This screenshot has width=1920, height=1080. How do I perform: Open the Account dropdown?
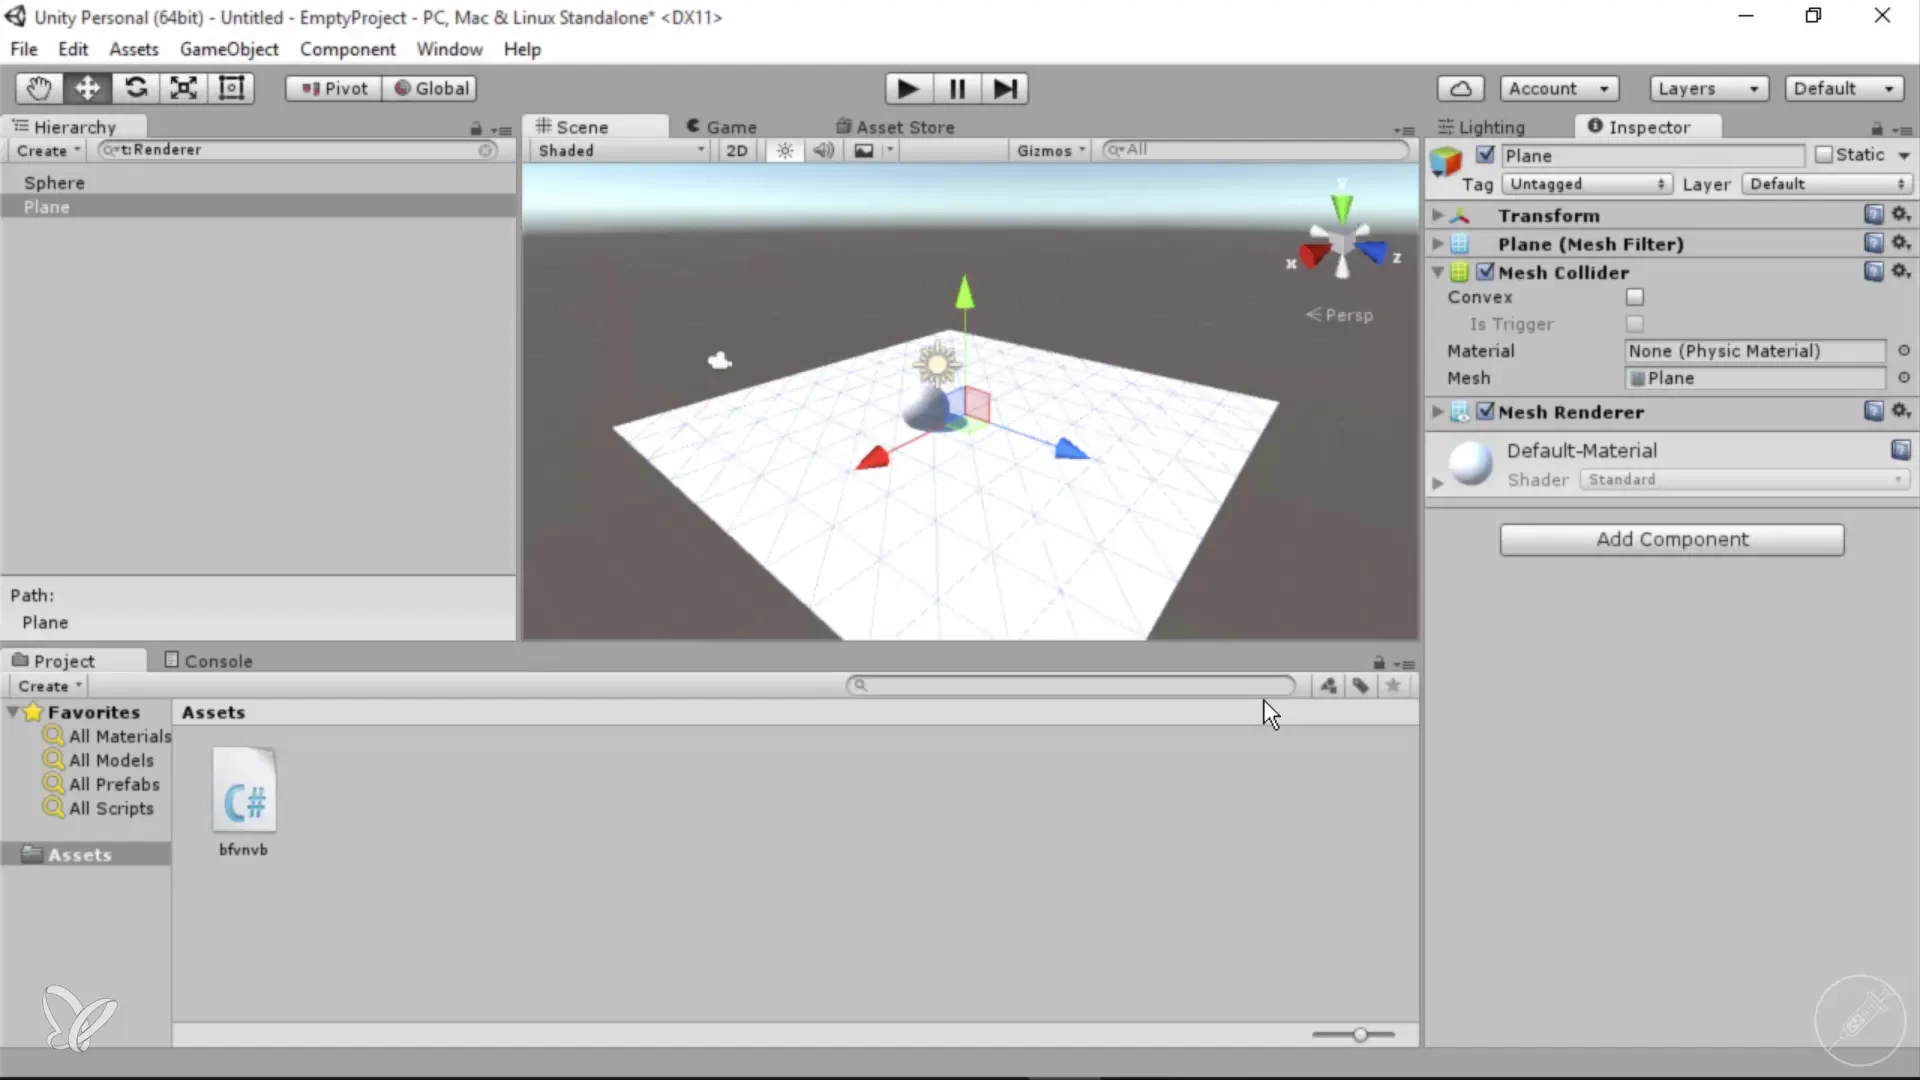pos(1559,88)
